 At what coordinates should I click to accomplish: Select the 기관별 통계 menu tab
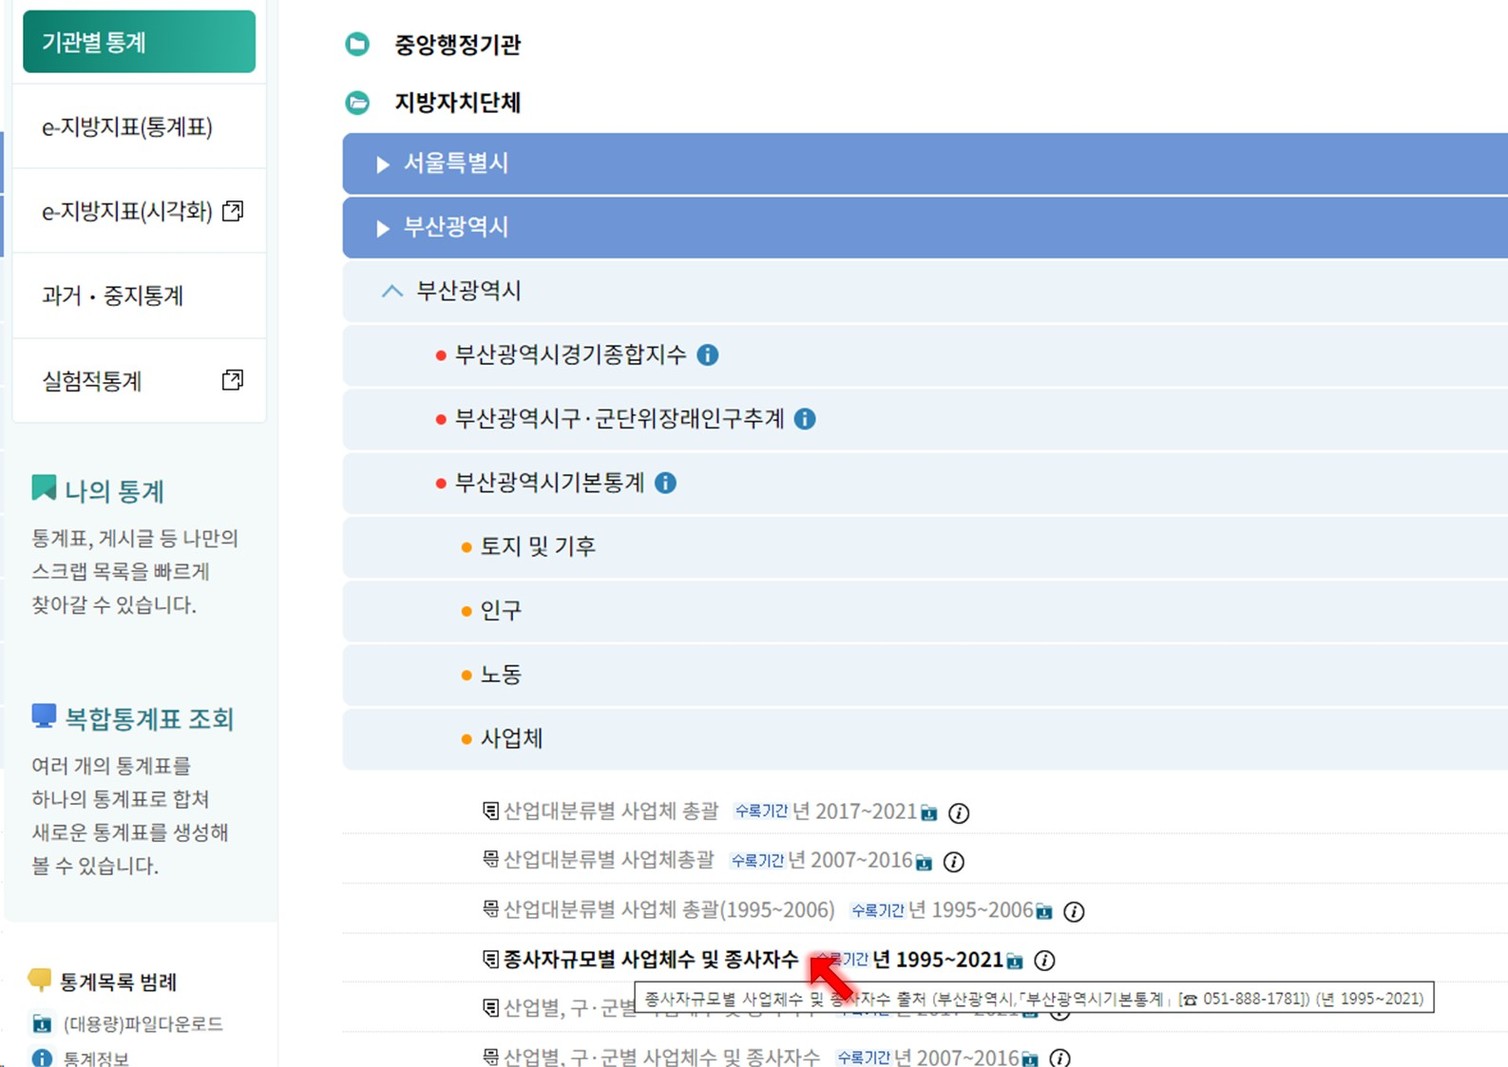139,42
